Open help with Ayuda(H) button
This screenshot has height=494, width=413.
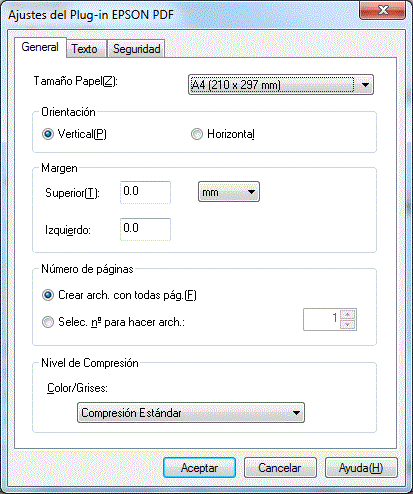pyautogui.click(x=361, y=468)
